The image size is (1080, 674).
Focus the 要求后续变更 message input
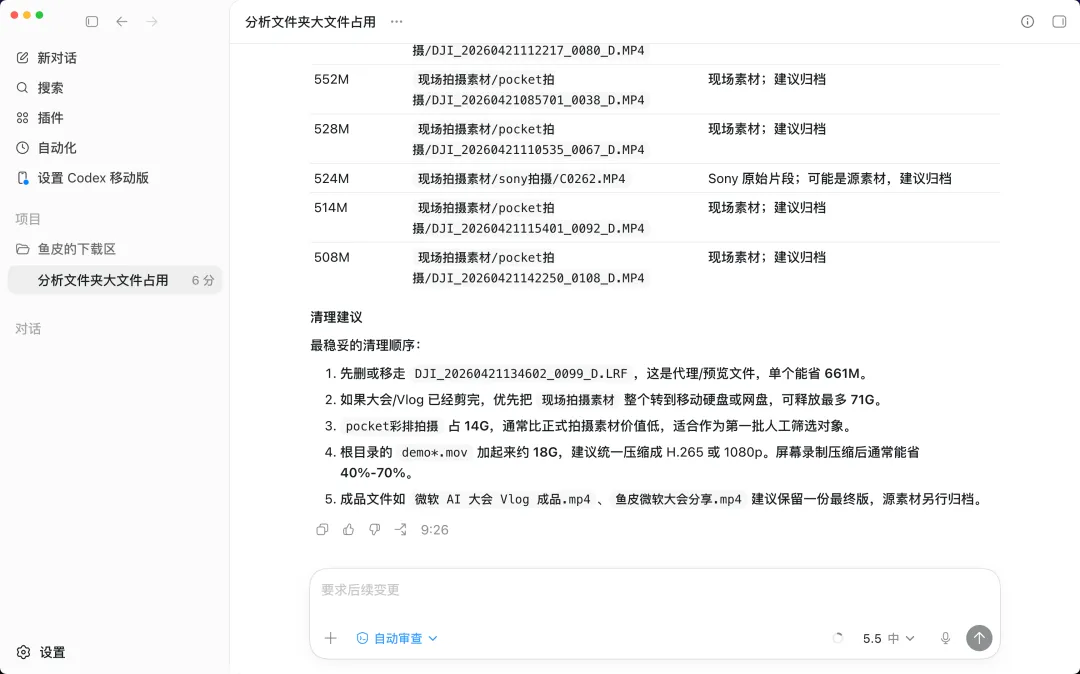(x=654, y=590)
